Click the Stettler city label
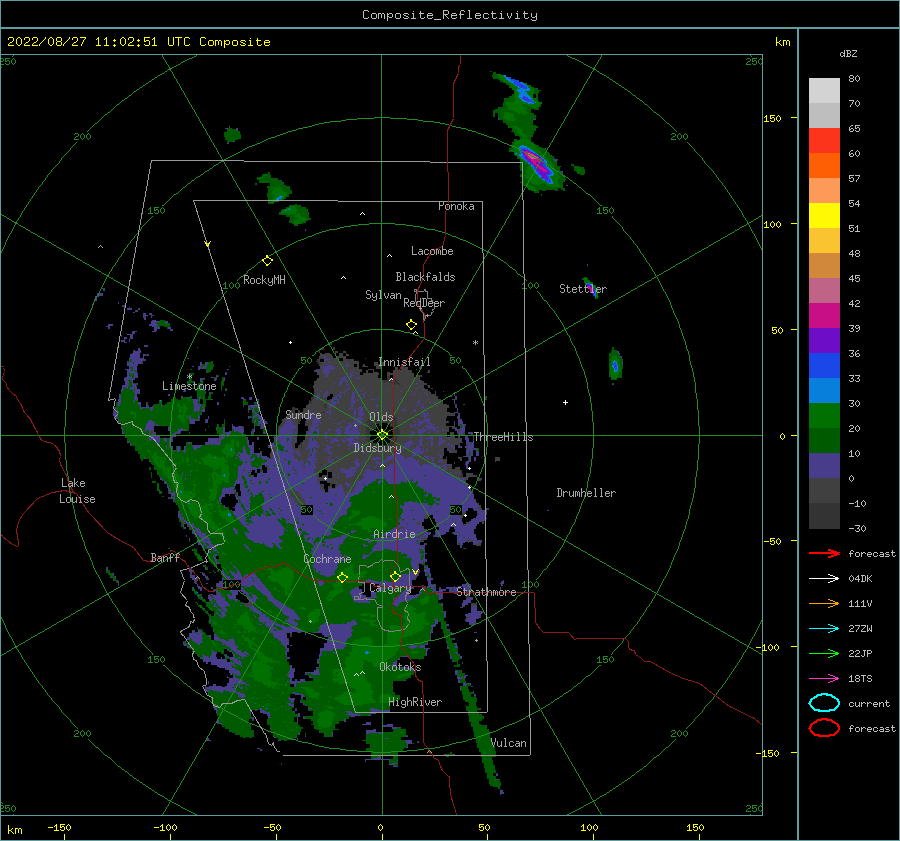The height and width of the screenshot is (841, 900). [x=583, y=289]
